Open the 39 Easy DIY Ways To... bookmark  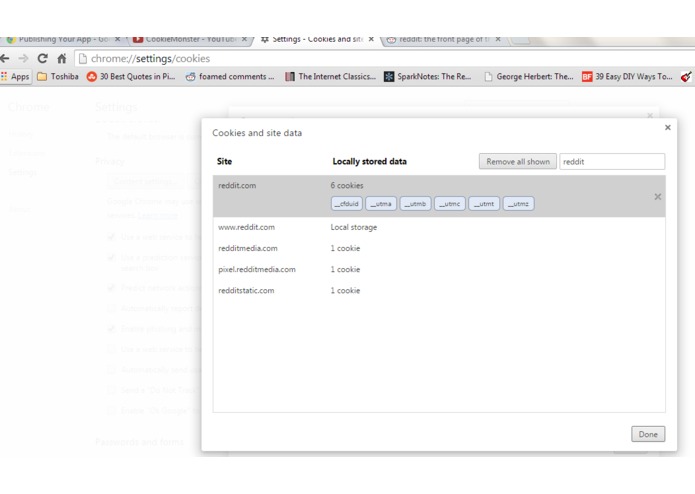pyautogui.click(x=627, y=77)
